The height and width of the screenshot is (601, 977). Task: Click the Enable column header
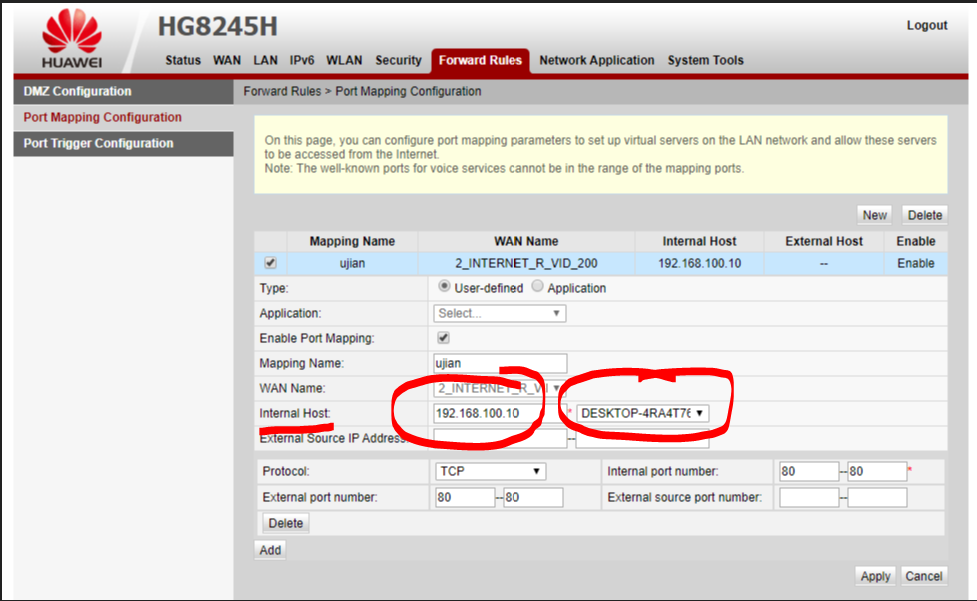[x=915, y=241]
